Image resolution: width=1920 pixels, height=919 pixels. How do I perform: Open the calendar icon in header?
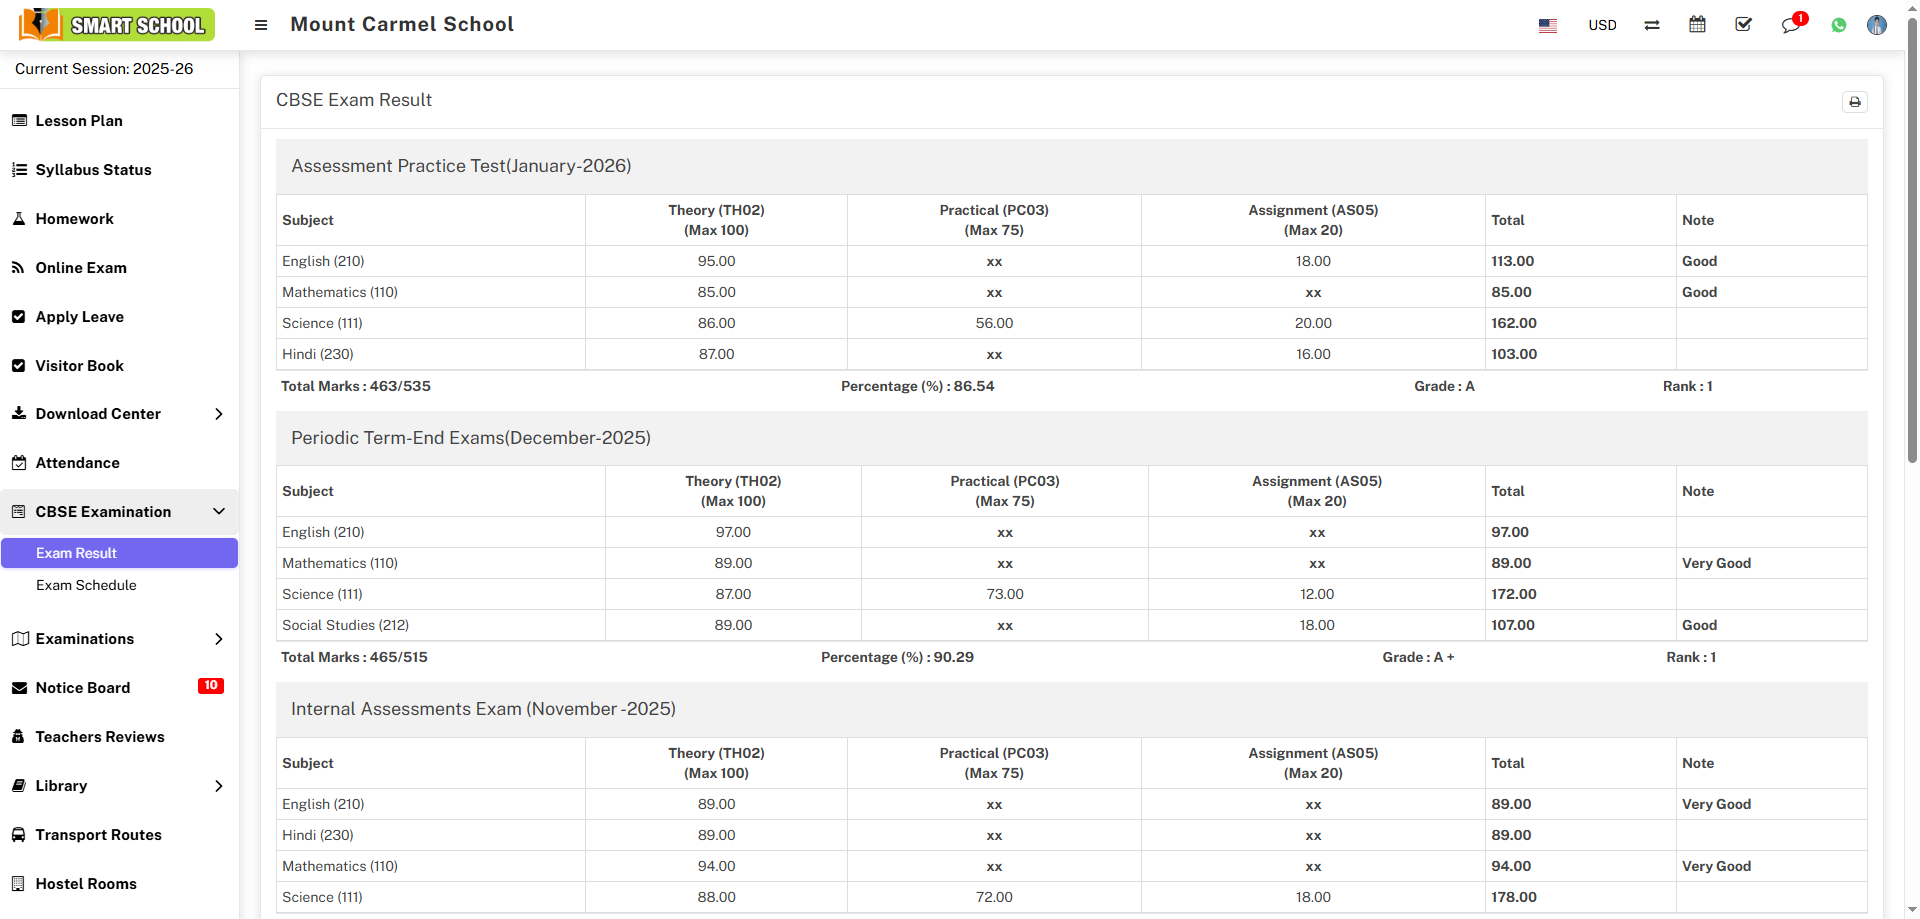point(1697,25)
